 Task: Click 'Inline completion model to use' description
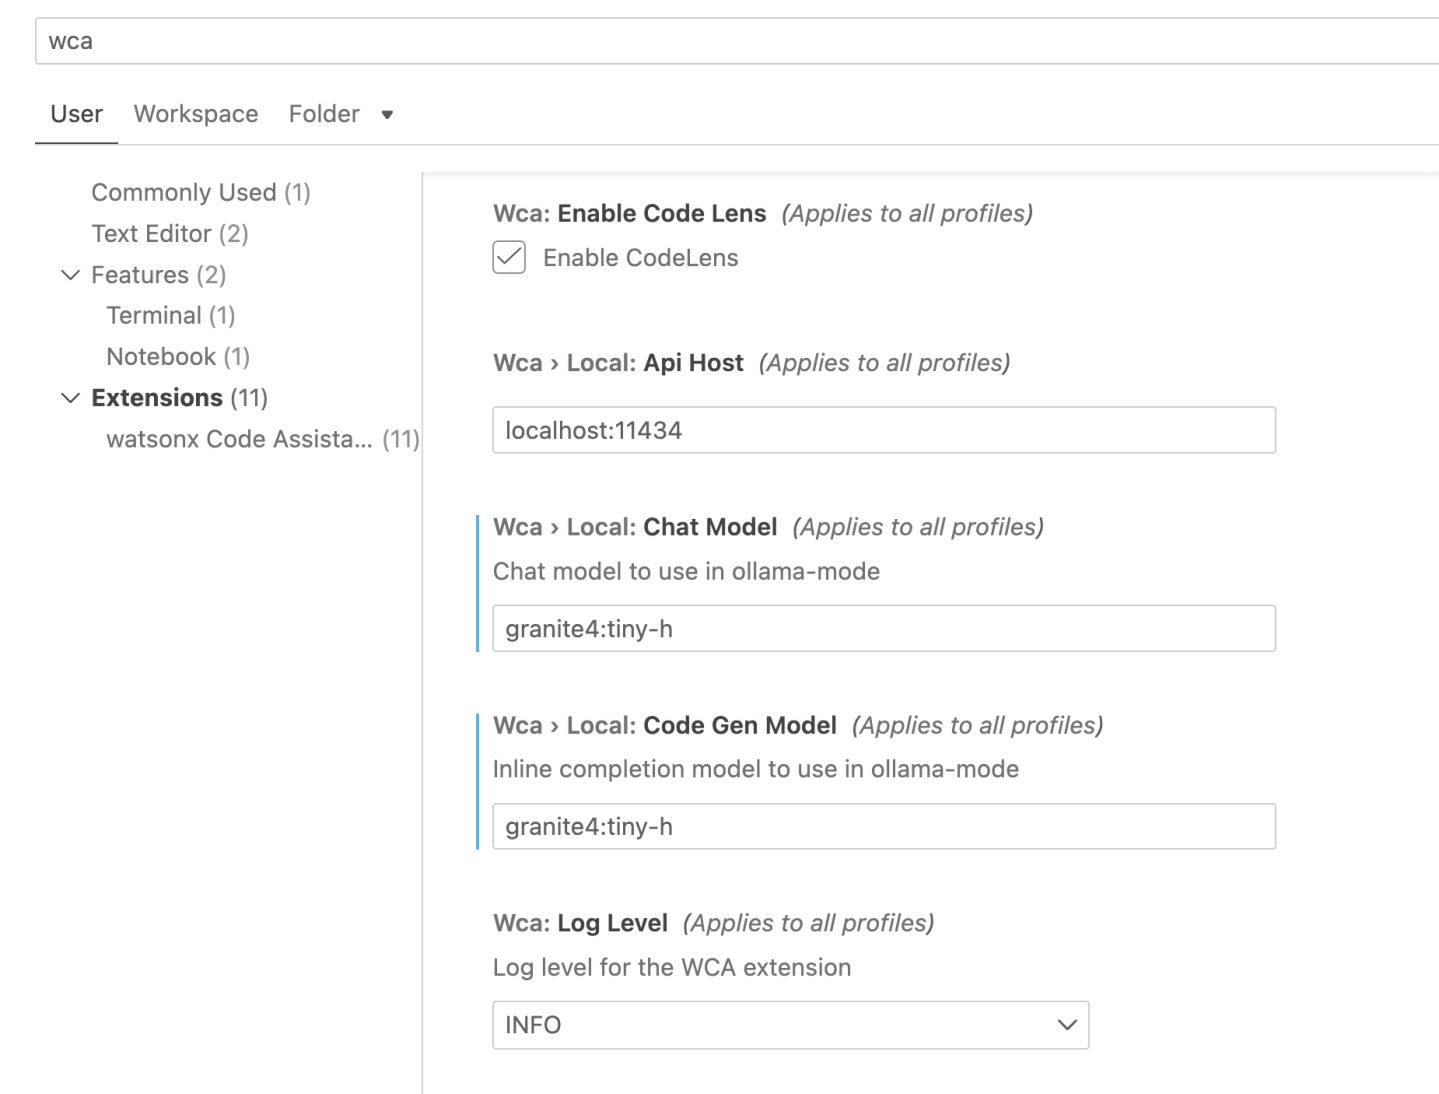click(756, 769)
